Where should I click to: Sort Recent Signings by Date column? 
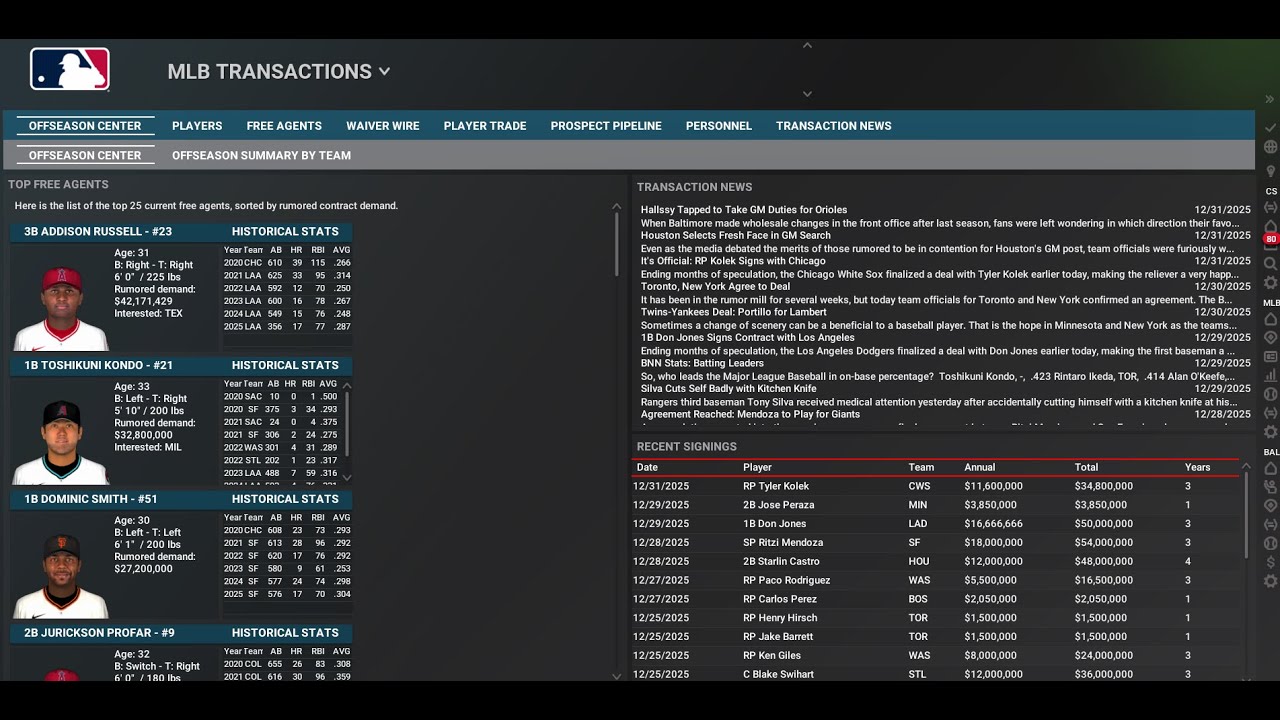[647, 467]
